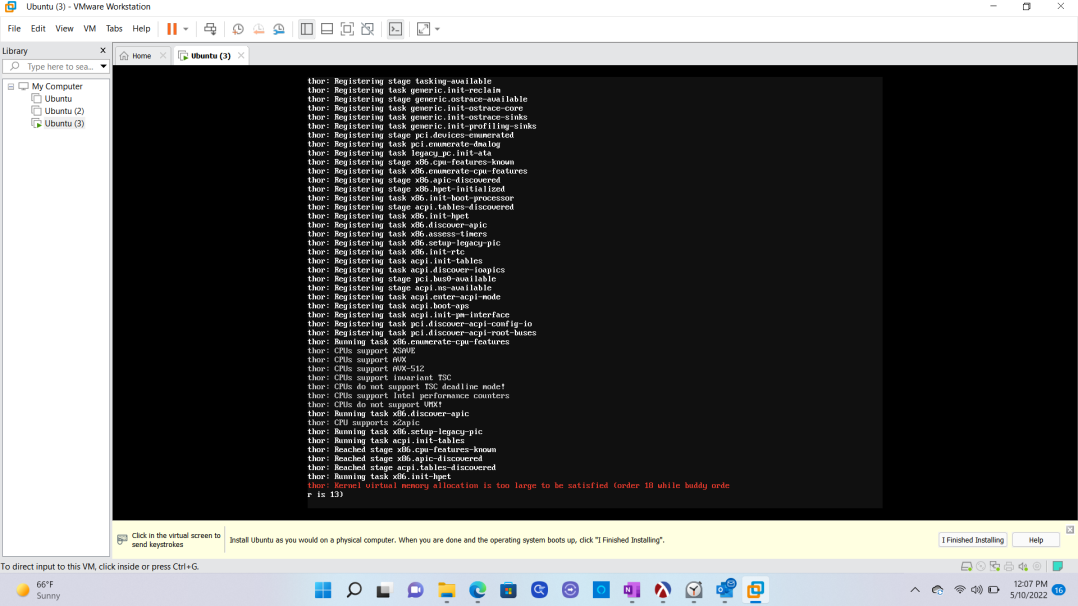The height and width of the screenshot is (606, 1078).
Task: Dismiss the yellow install hint bar
Action: (1070, 530)
